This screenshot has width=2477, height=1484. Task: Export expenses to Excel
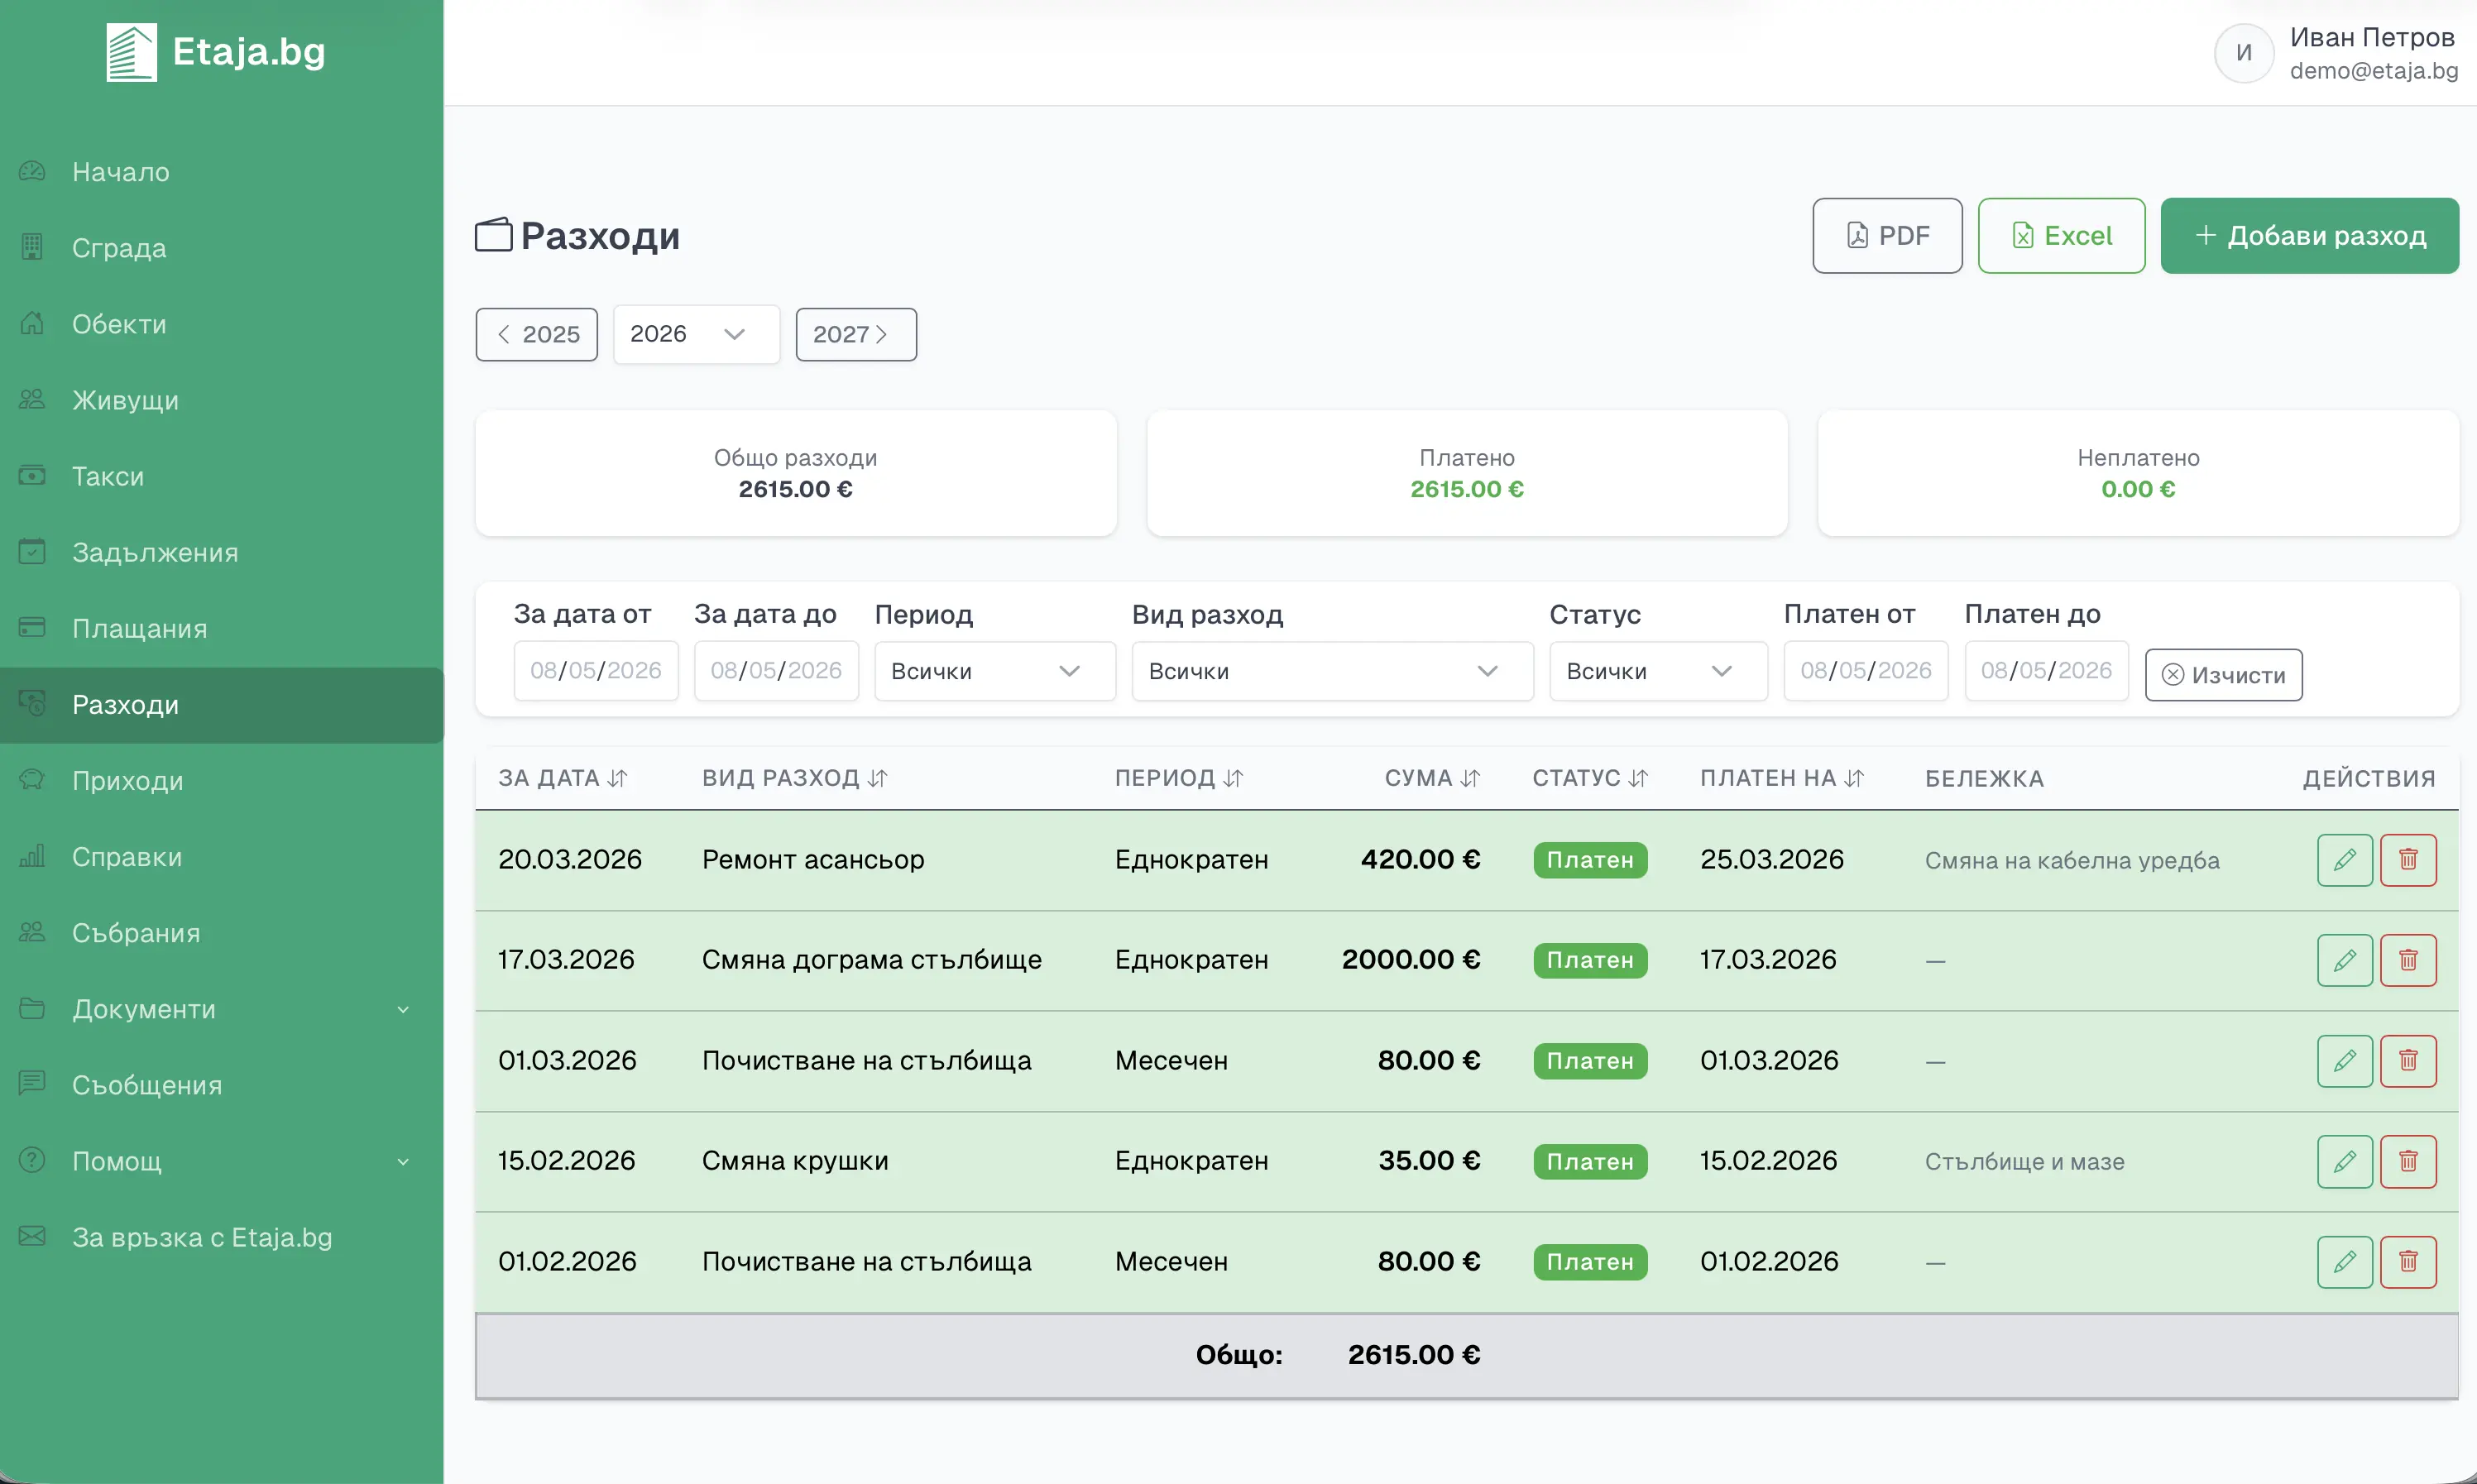(2060, 236)
